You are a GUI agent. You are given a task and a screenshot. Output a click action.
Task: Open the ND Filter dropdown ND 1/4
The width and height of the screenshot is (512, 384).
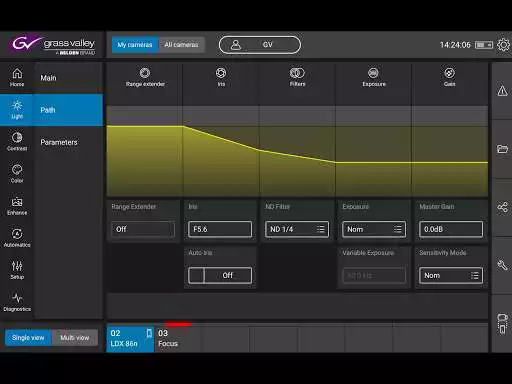pos(297,229)
